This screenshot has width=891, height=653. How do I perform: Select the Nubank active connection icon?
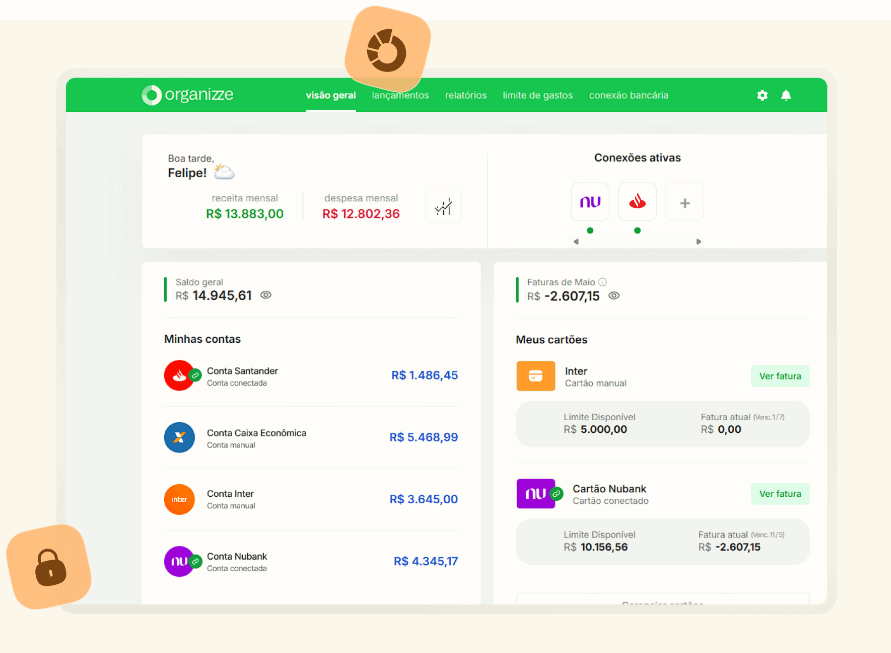pyautogui.click(x=590, y=202)
